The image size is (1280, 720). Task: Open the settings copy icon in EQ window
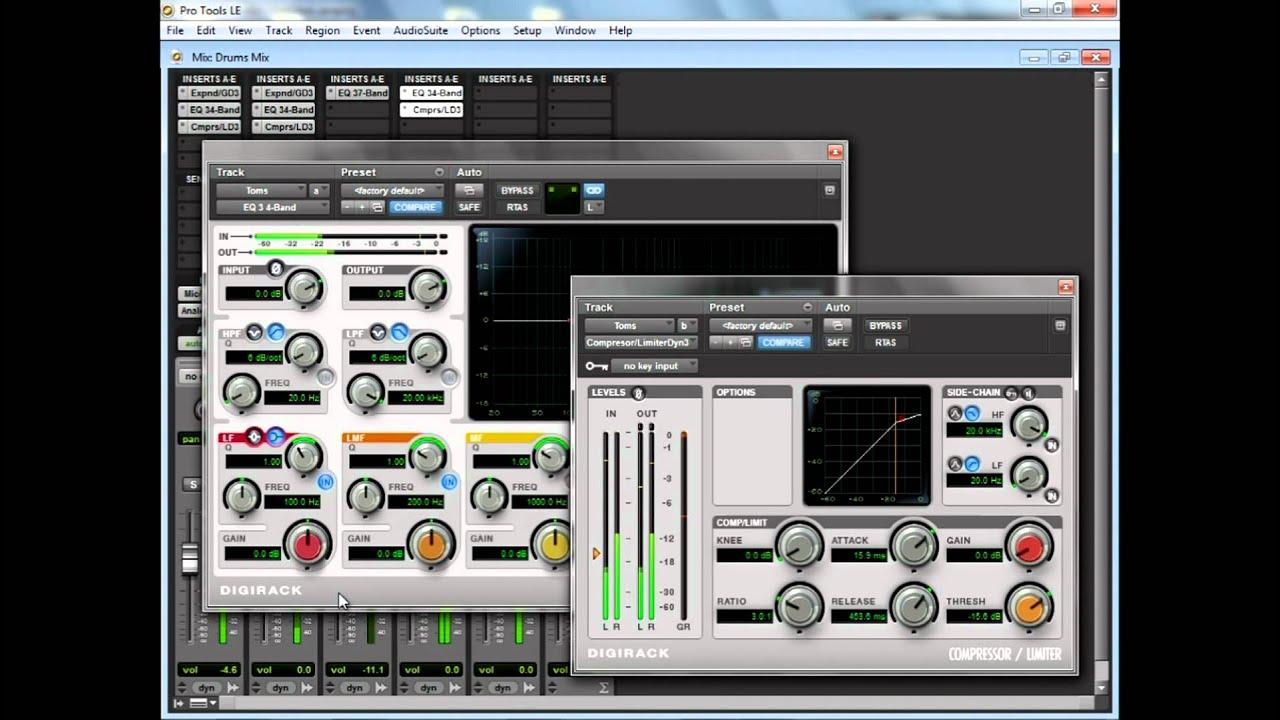[x=377, y=207]
